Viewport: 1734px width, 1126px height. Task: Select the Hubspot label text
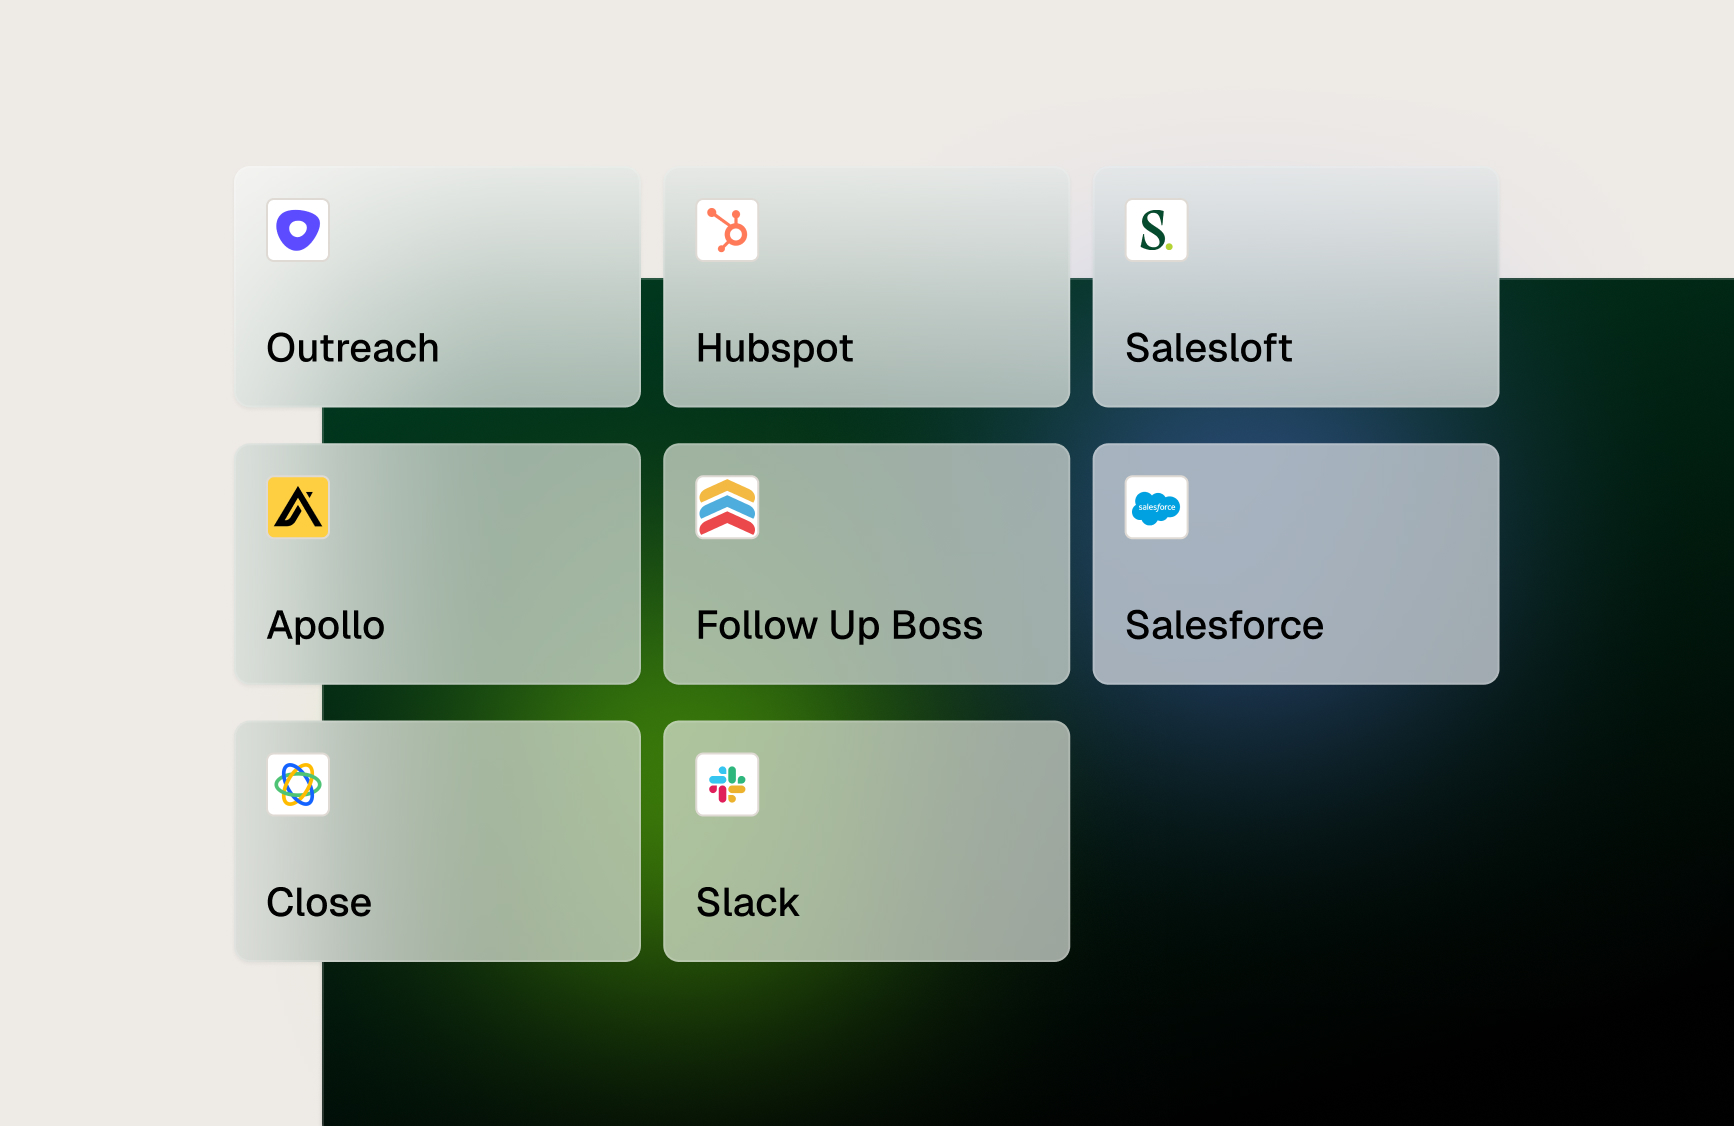coord(775,349)
